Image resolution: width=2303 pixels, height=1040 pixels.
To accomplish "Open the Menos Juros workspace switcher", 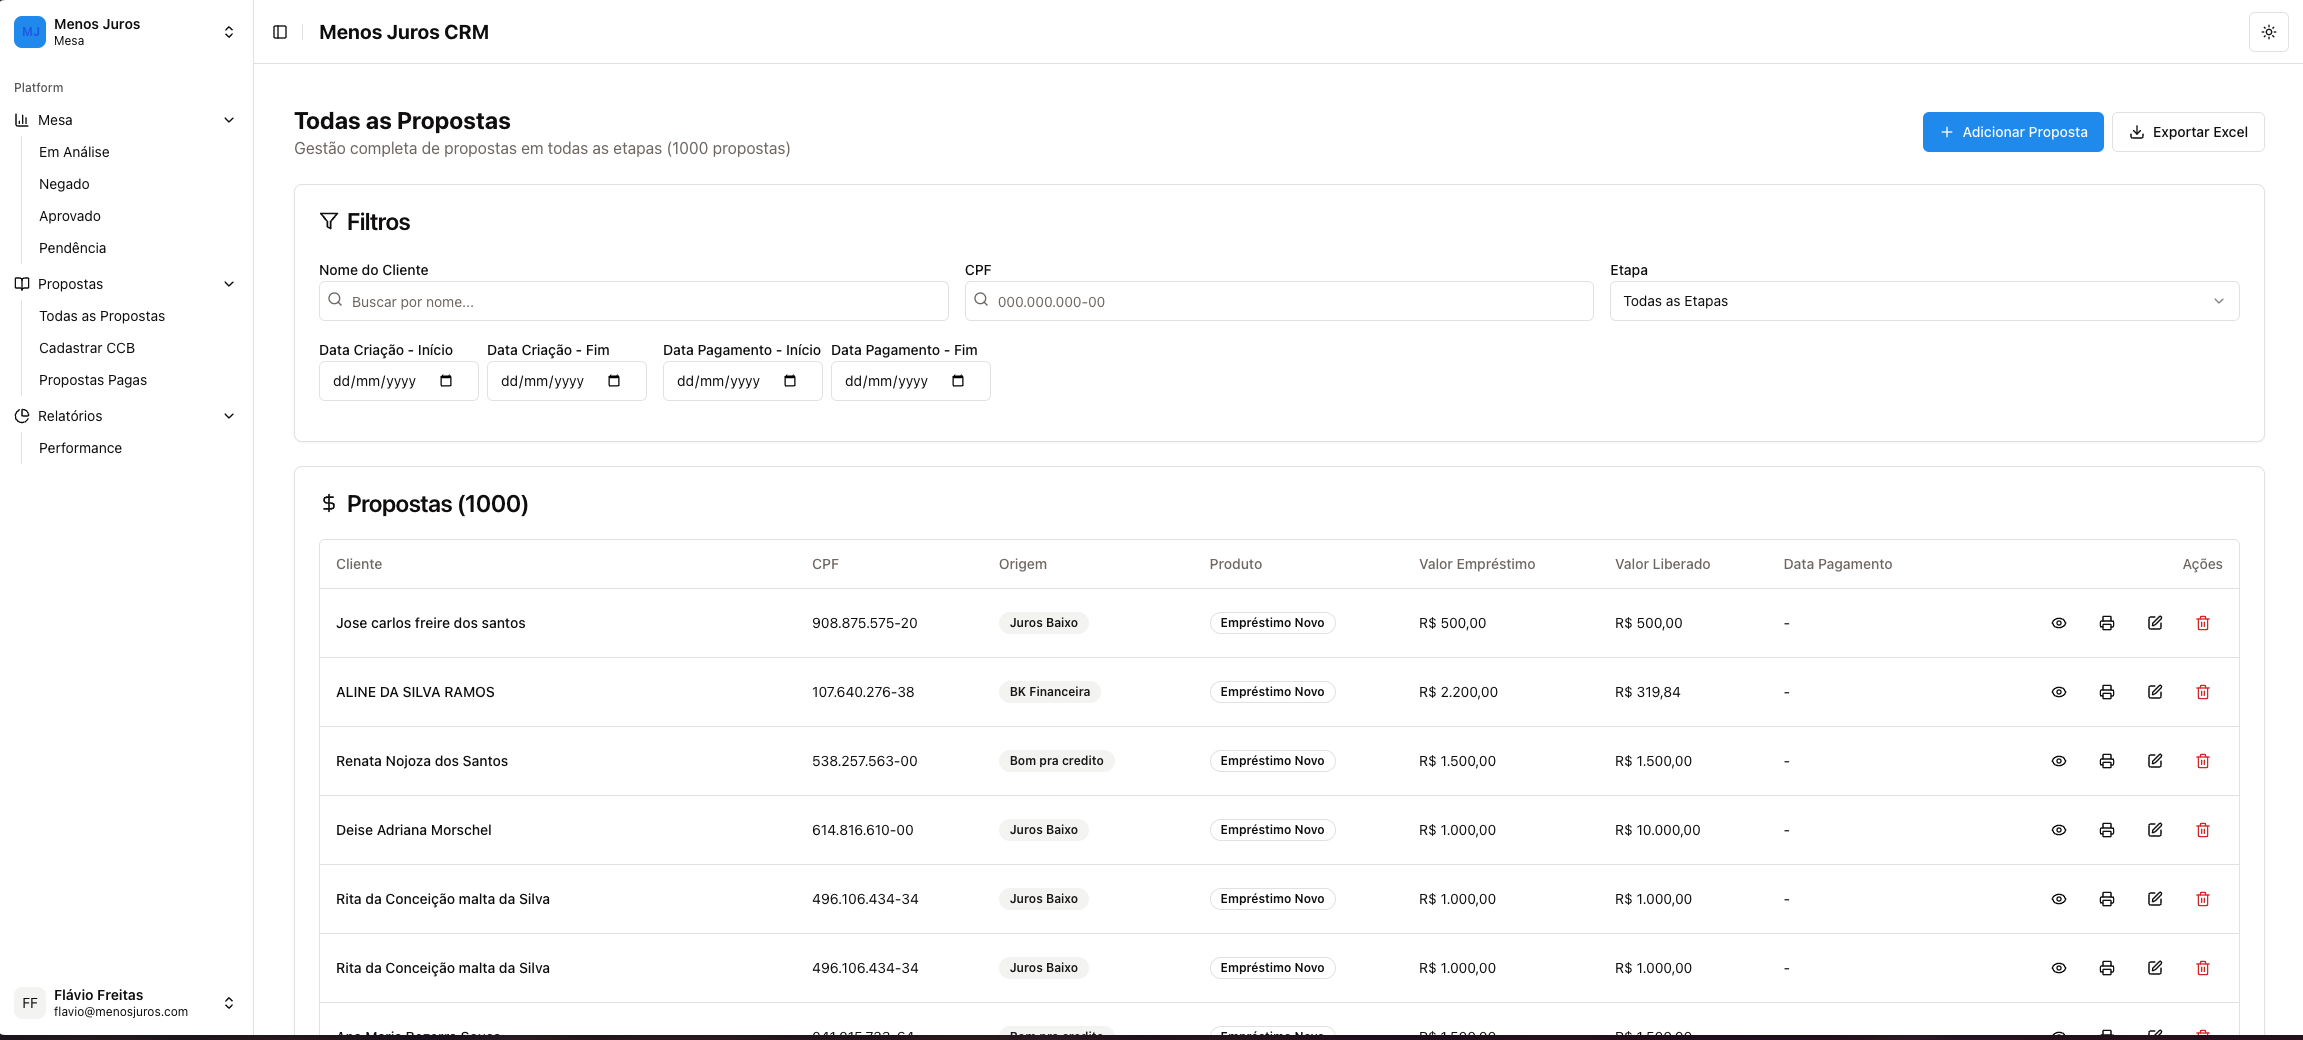I will click(x=126, y=32).
